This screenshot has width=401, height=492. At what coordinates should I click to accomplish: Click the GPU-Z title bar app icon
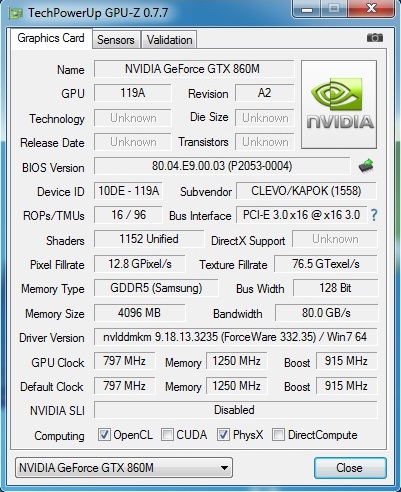click(x=15, y=14)
